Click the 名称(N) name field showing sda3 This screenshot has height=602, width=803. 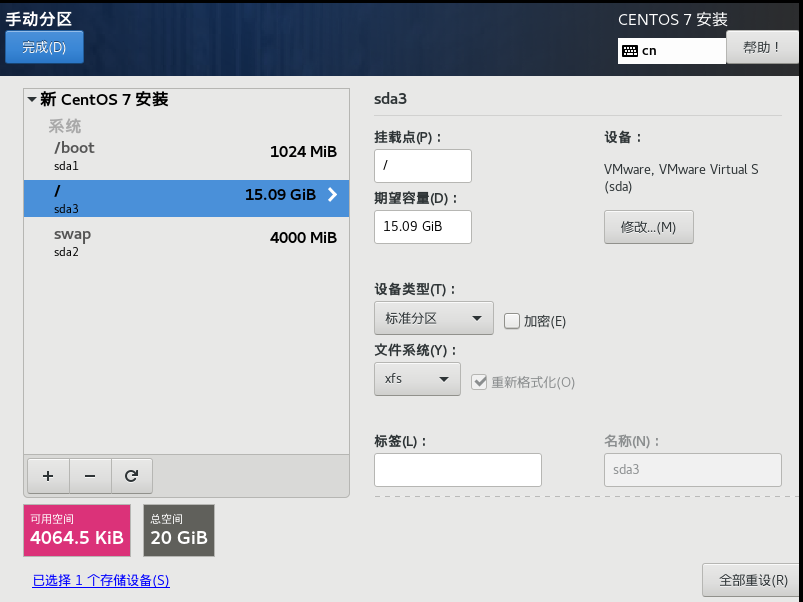693,470
